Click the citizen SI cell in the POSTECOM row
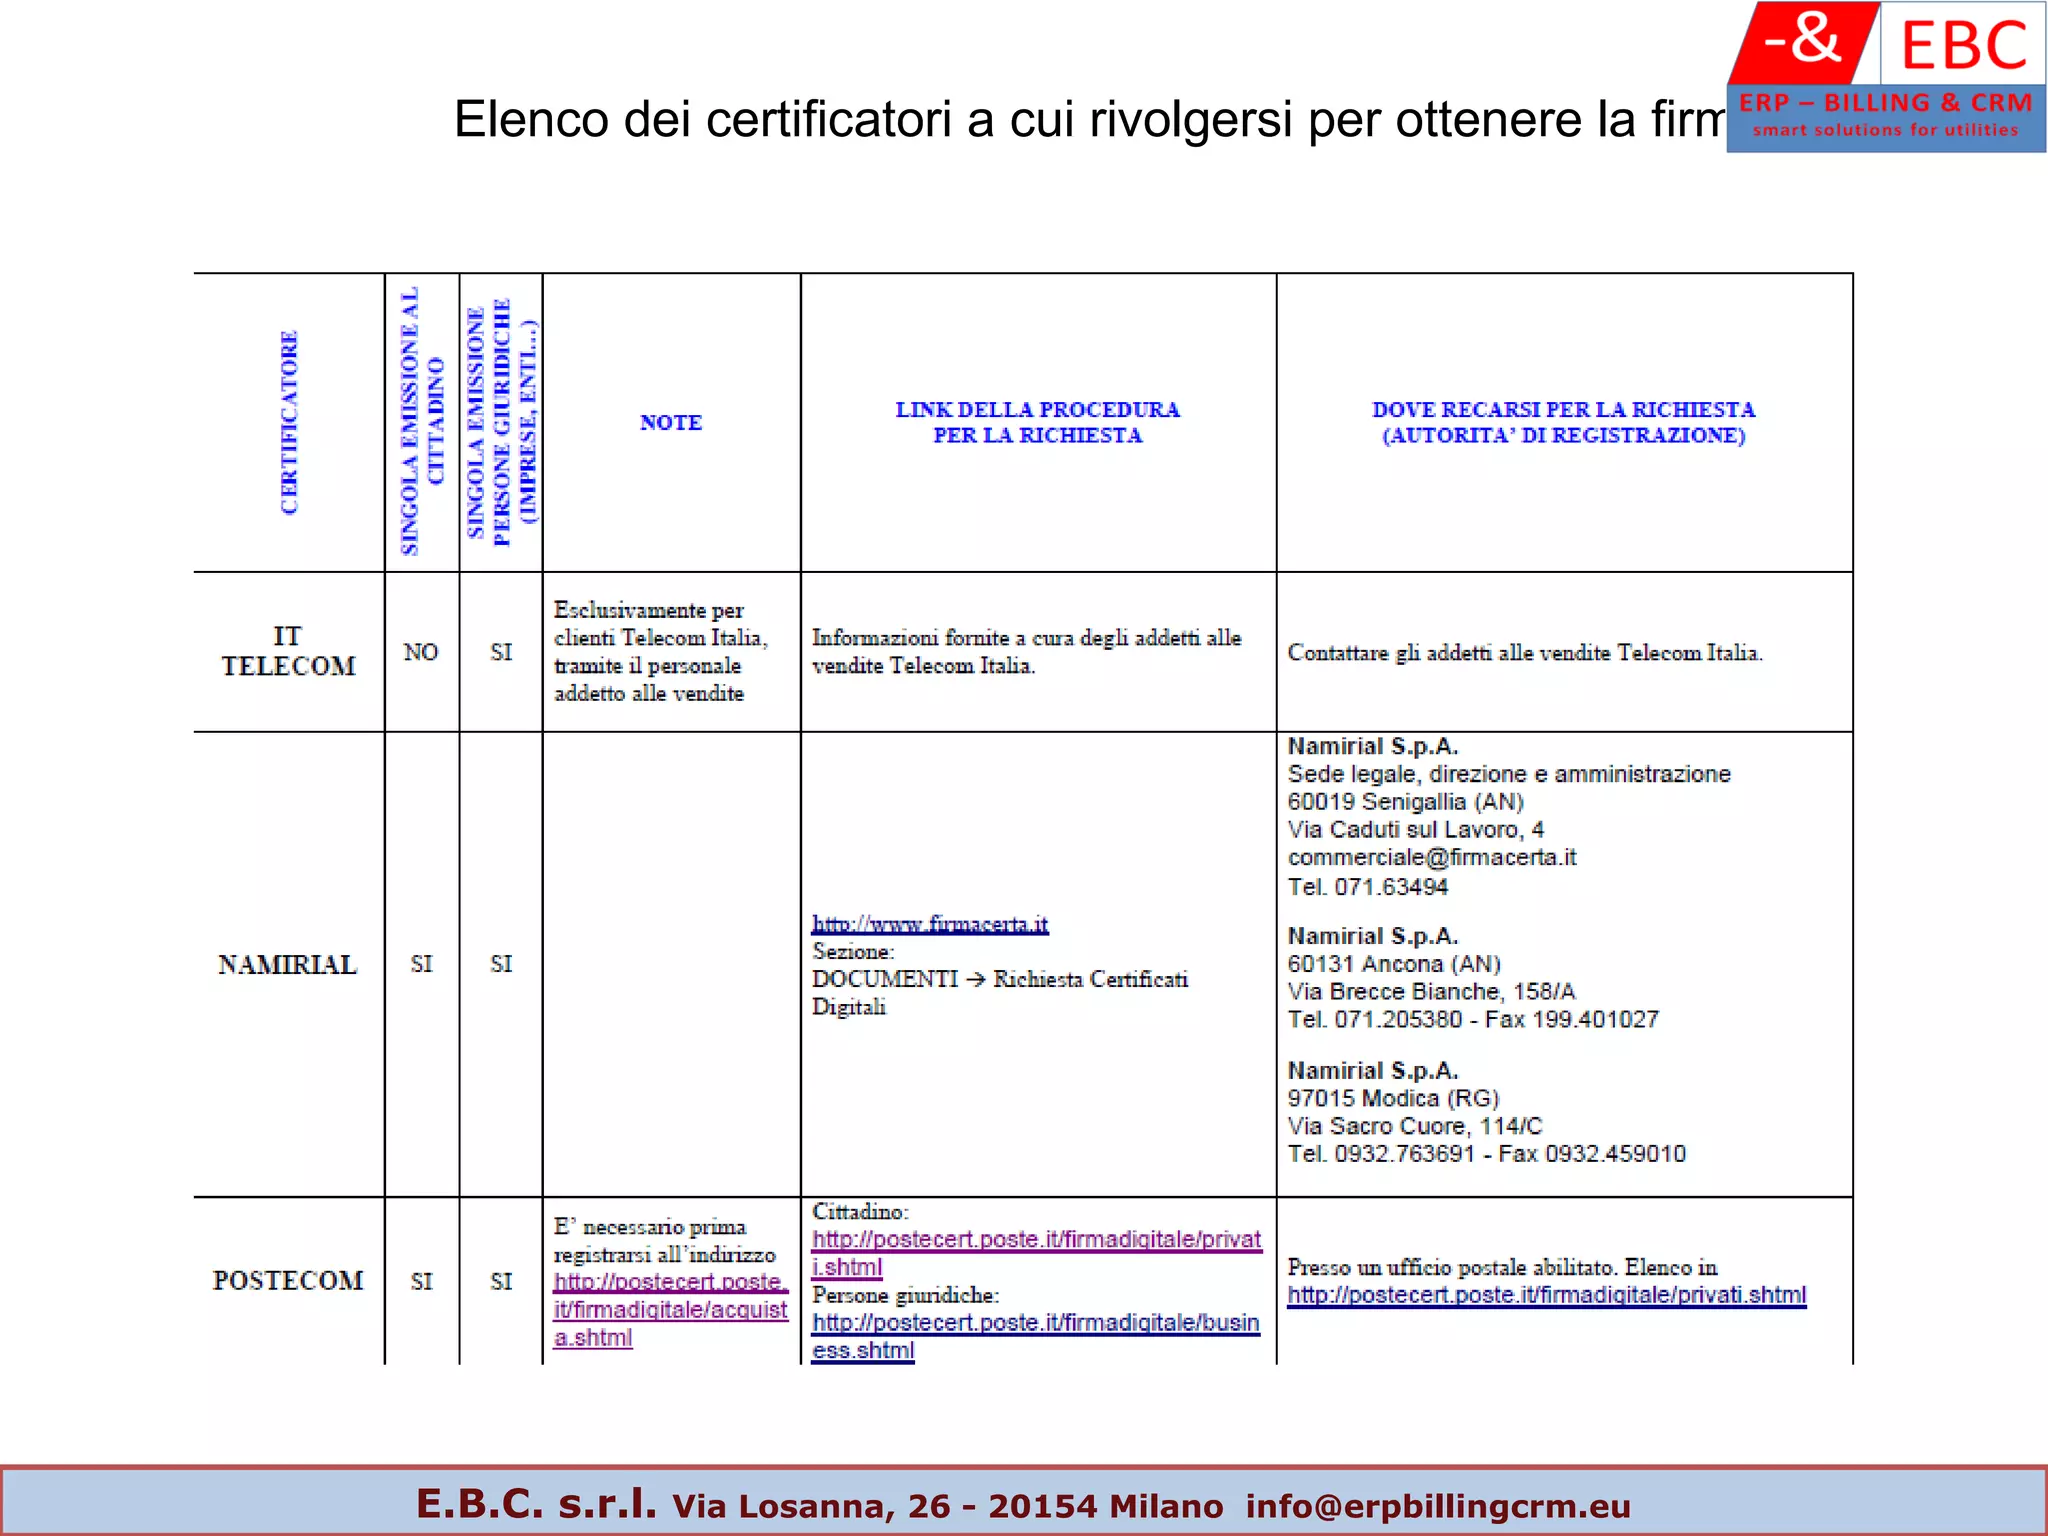2048x1536 pixels. (x=421, y=1281)
